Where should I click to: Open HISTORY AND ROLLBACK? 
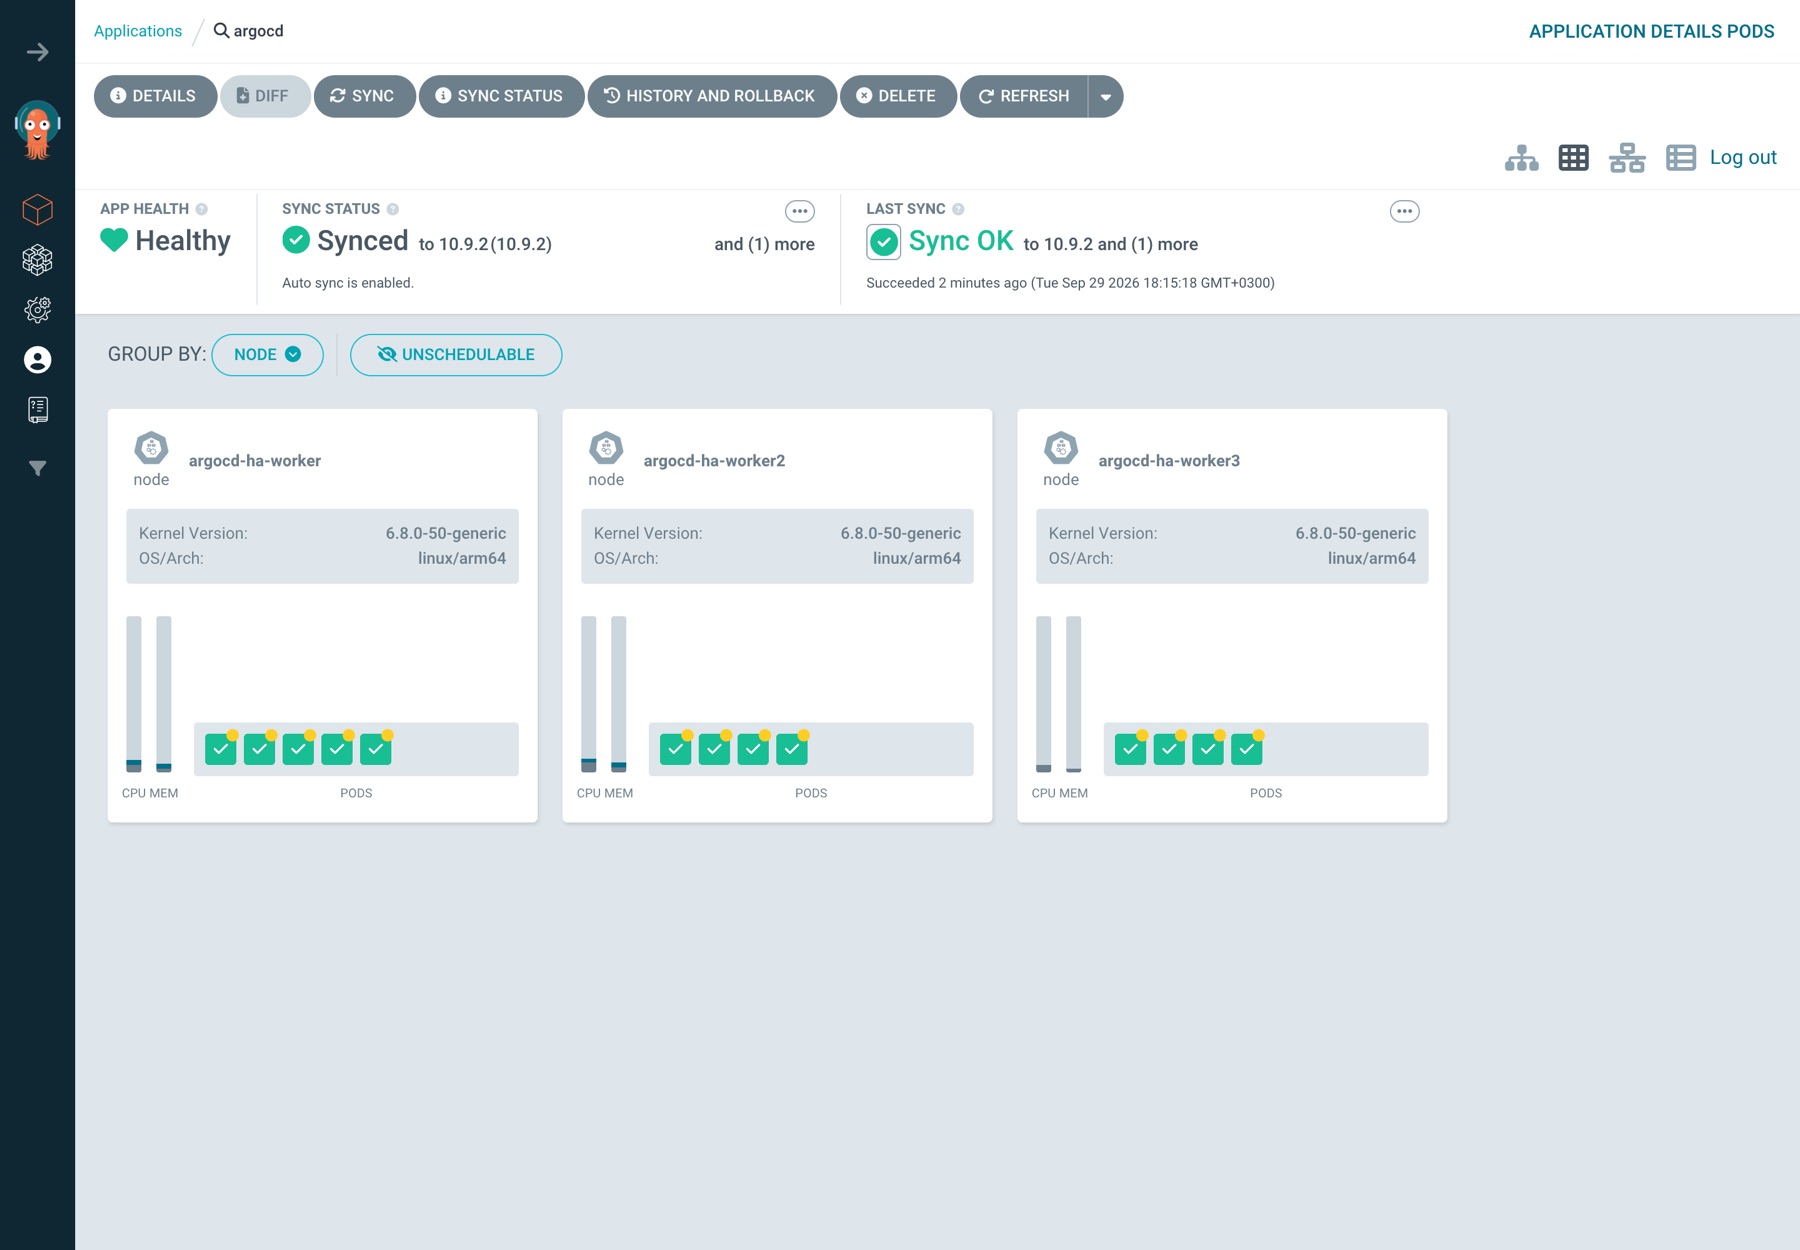(x=712, y=97)
